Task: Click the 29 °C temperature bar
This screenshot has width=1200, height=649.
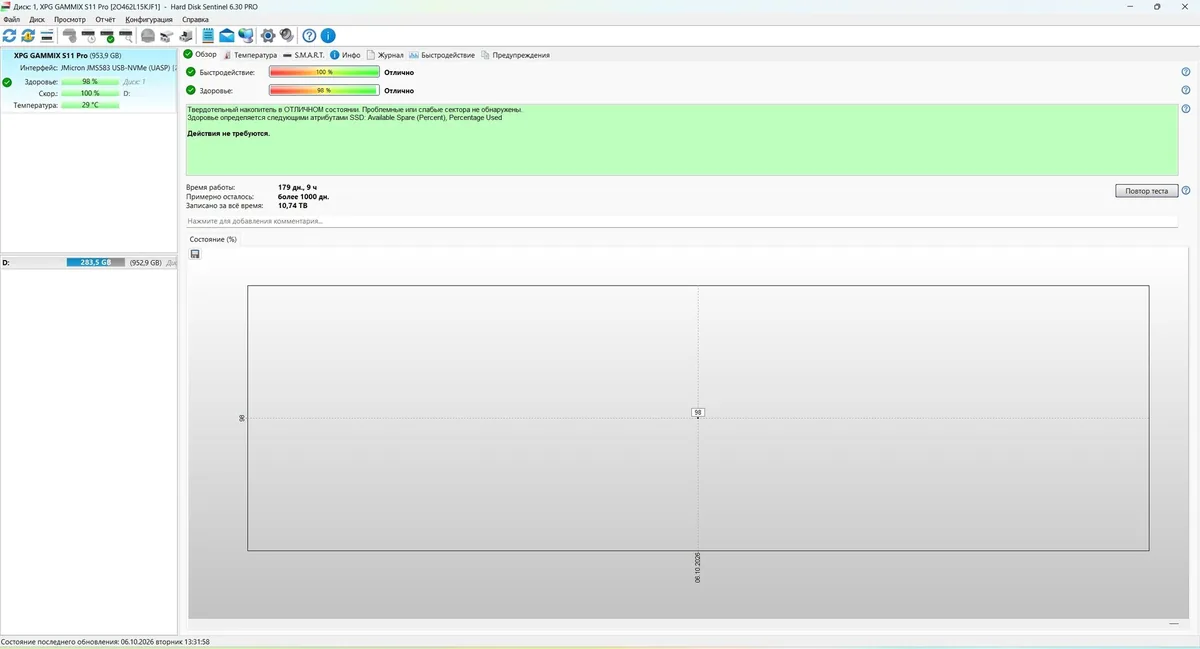Action: pos(90,104)
